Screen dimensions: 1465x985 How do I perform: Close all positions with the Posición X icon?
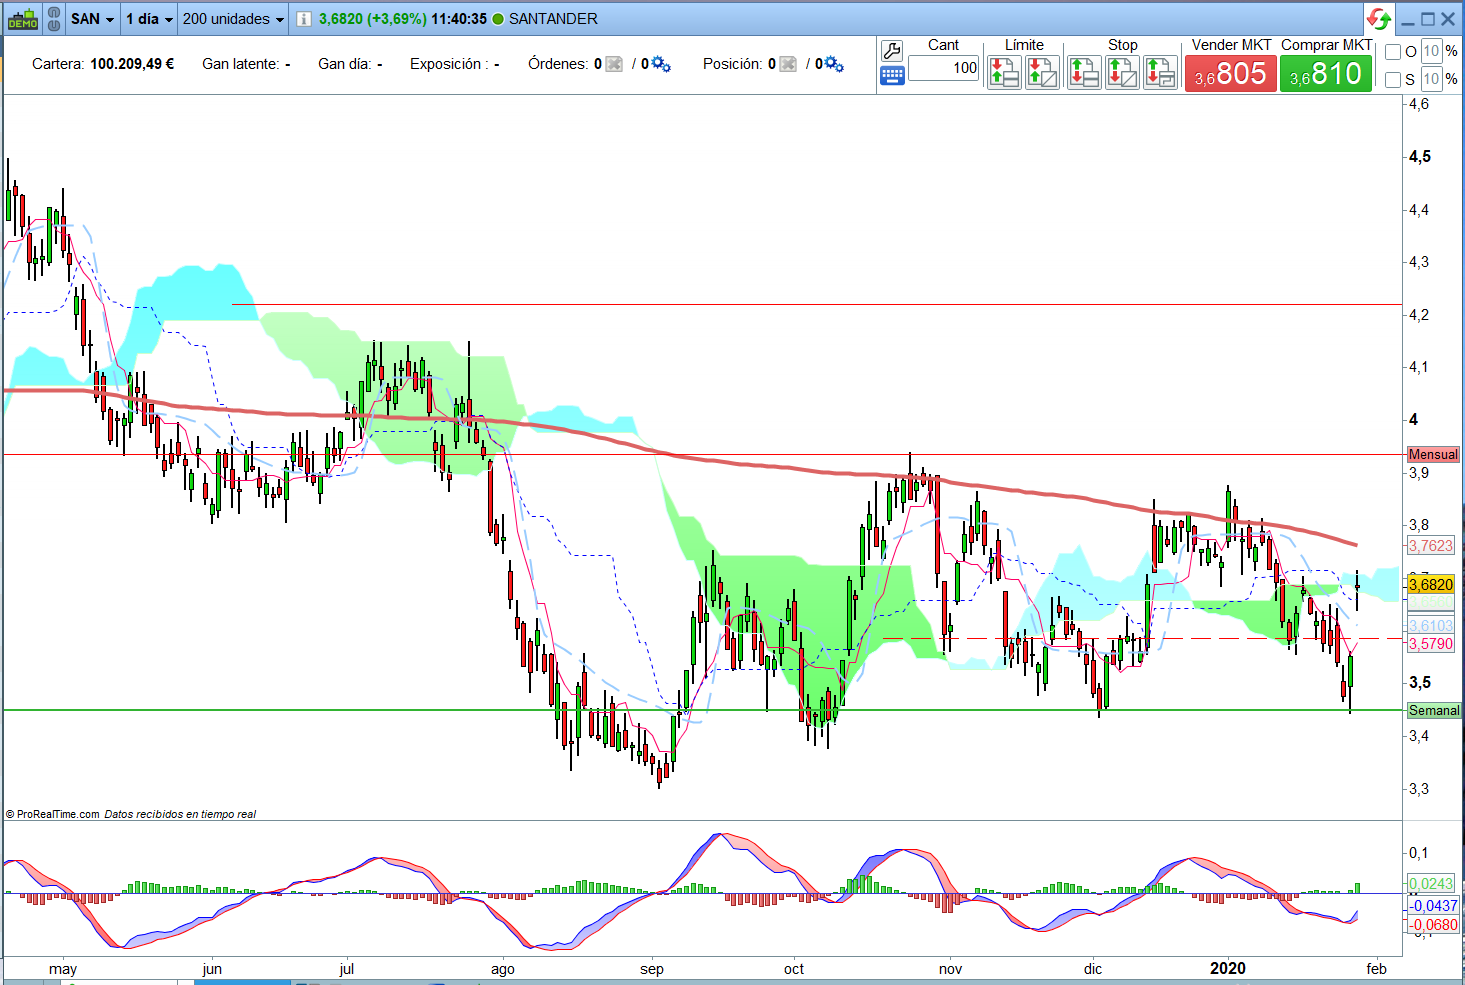(788, 64)
